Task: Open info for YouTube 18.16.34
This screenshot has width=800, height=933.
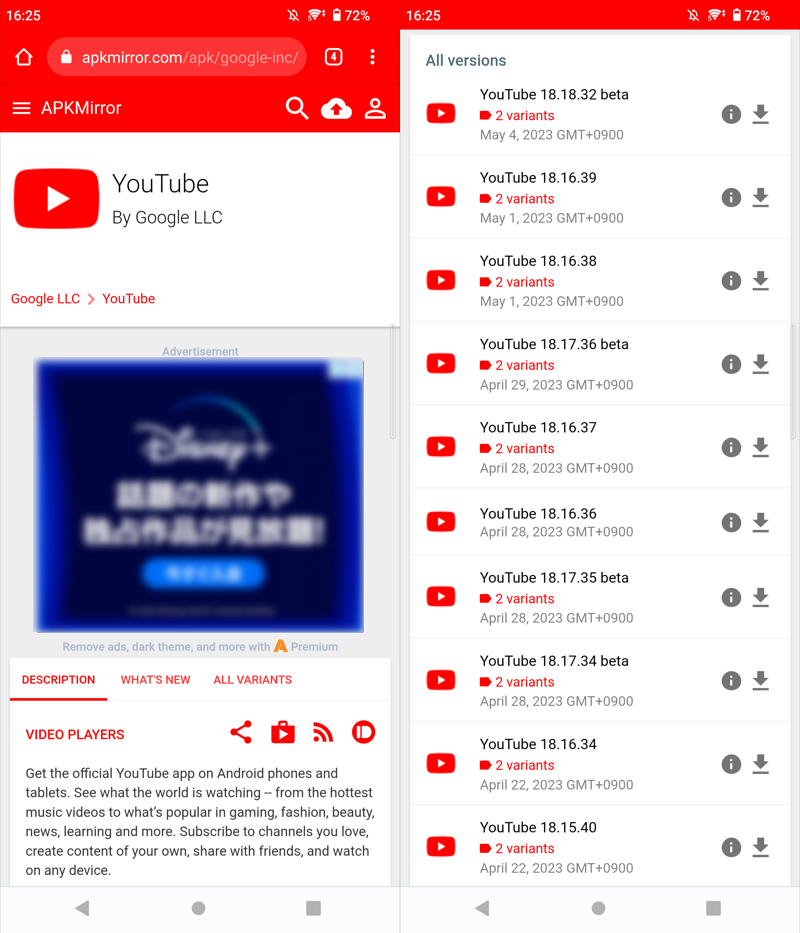Action: click(731, 763)
